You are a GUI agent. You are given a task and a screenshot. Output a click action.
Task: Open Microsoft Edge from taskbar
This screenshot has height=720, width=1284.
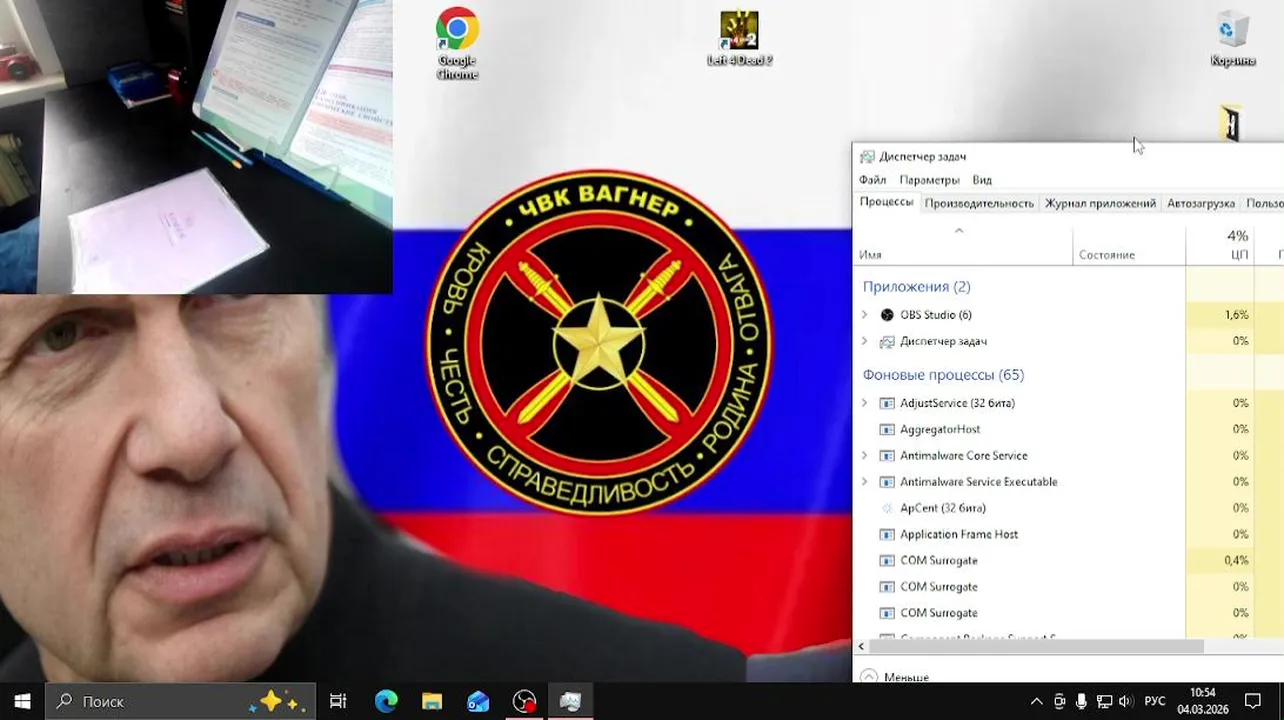click(386, 701)
